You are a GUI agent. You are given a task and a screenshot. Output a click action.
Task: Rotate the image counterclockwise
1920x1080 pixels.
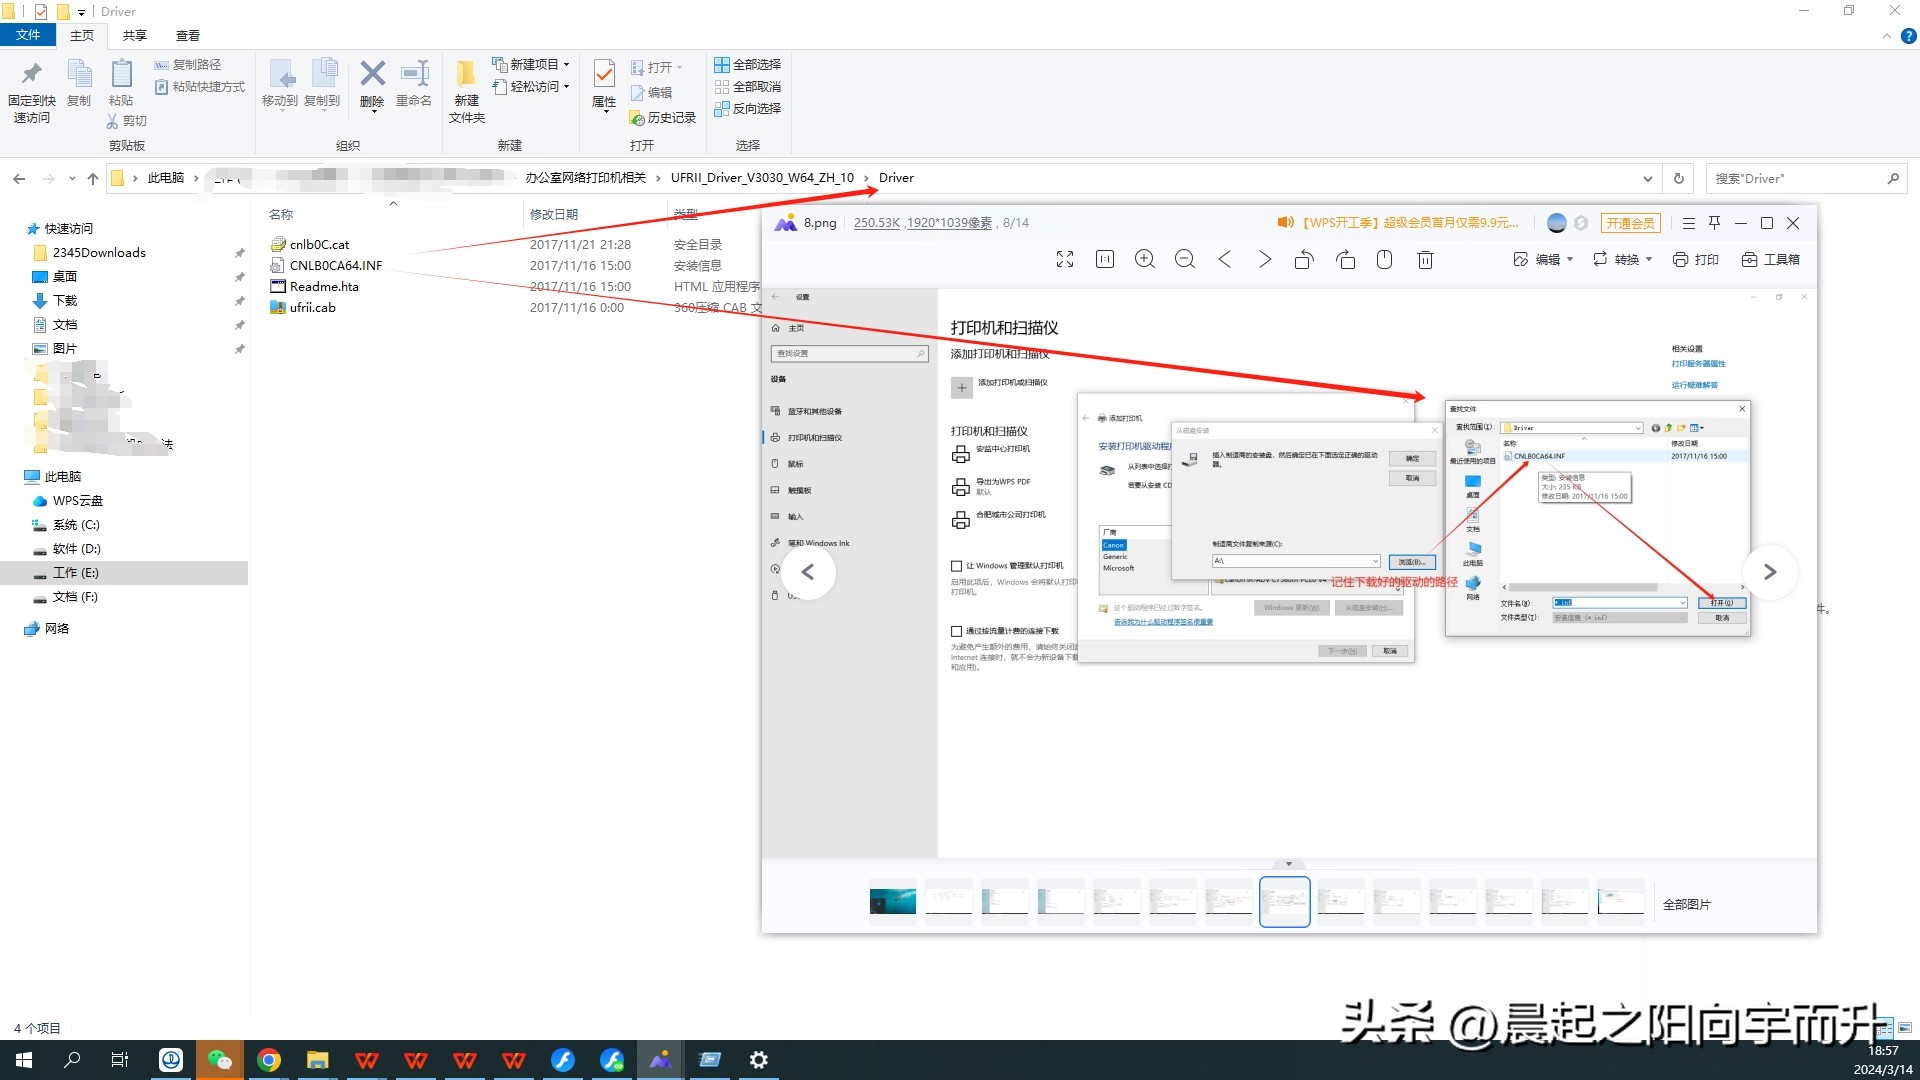[1304, 260]
